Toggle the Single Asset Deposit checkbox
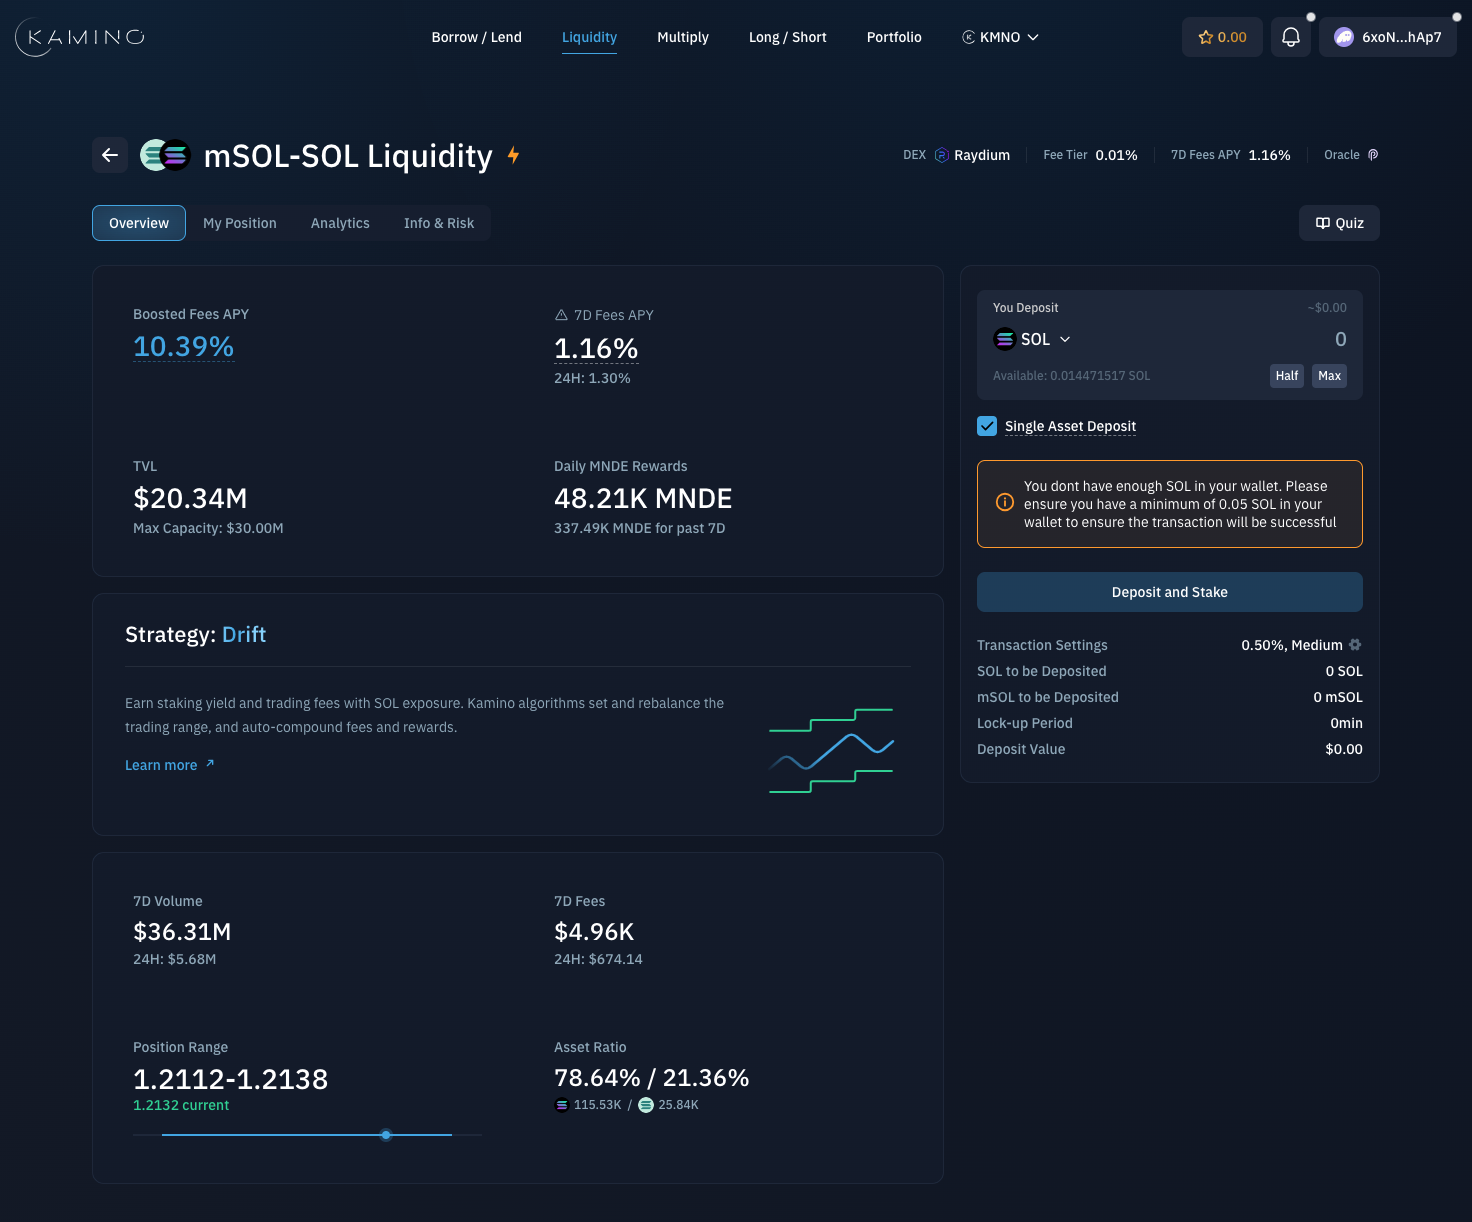Screen dimensions: 1472x1222 987,426
